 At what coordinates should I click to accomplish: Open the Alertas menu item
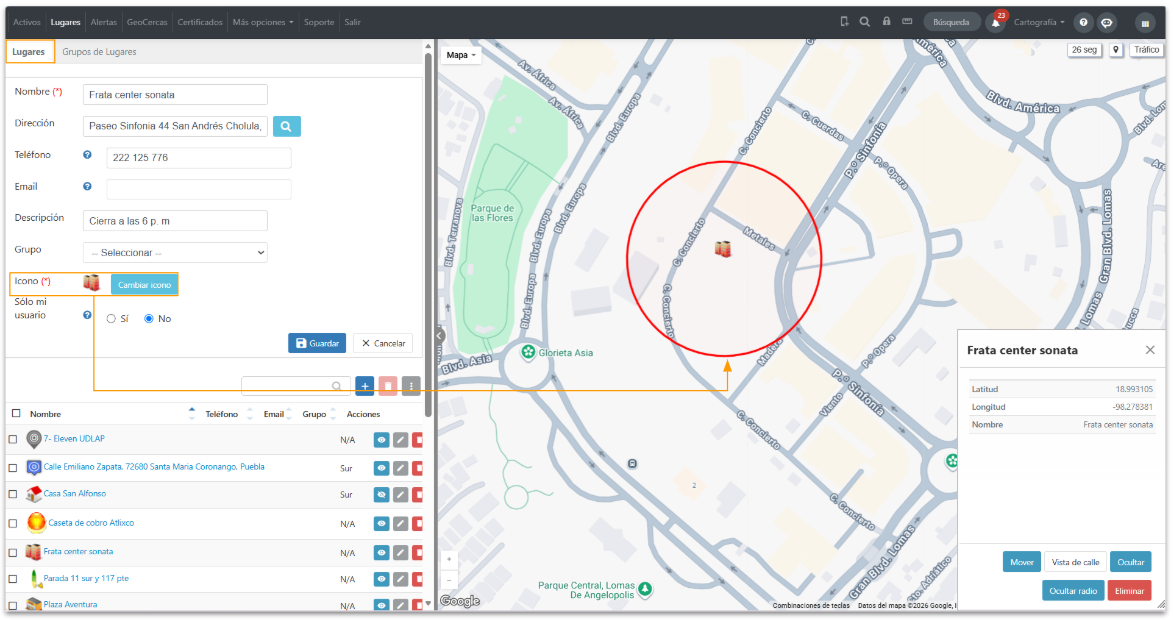tap(103, 22)
